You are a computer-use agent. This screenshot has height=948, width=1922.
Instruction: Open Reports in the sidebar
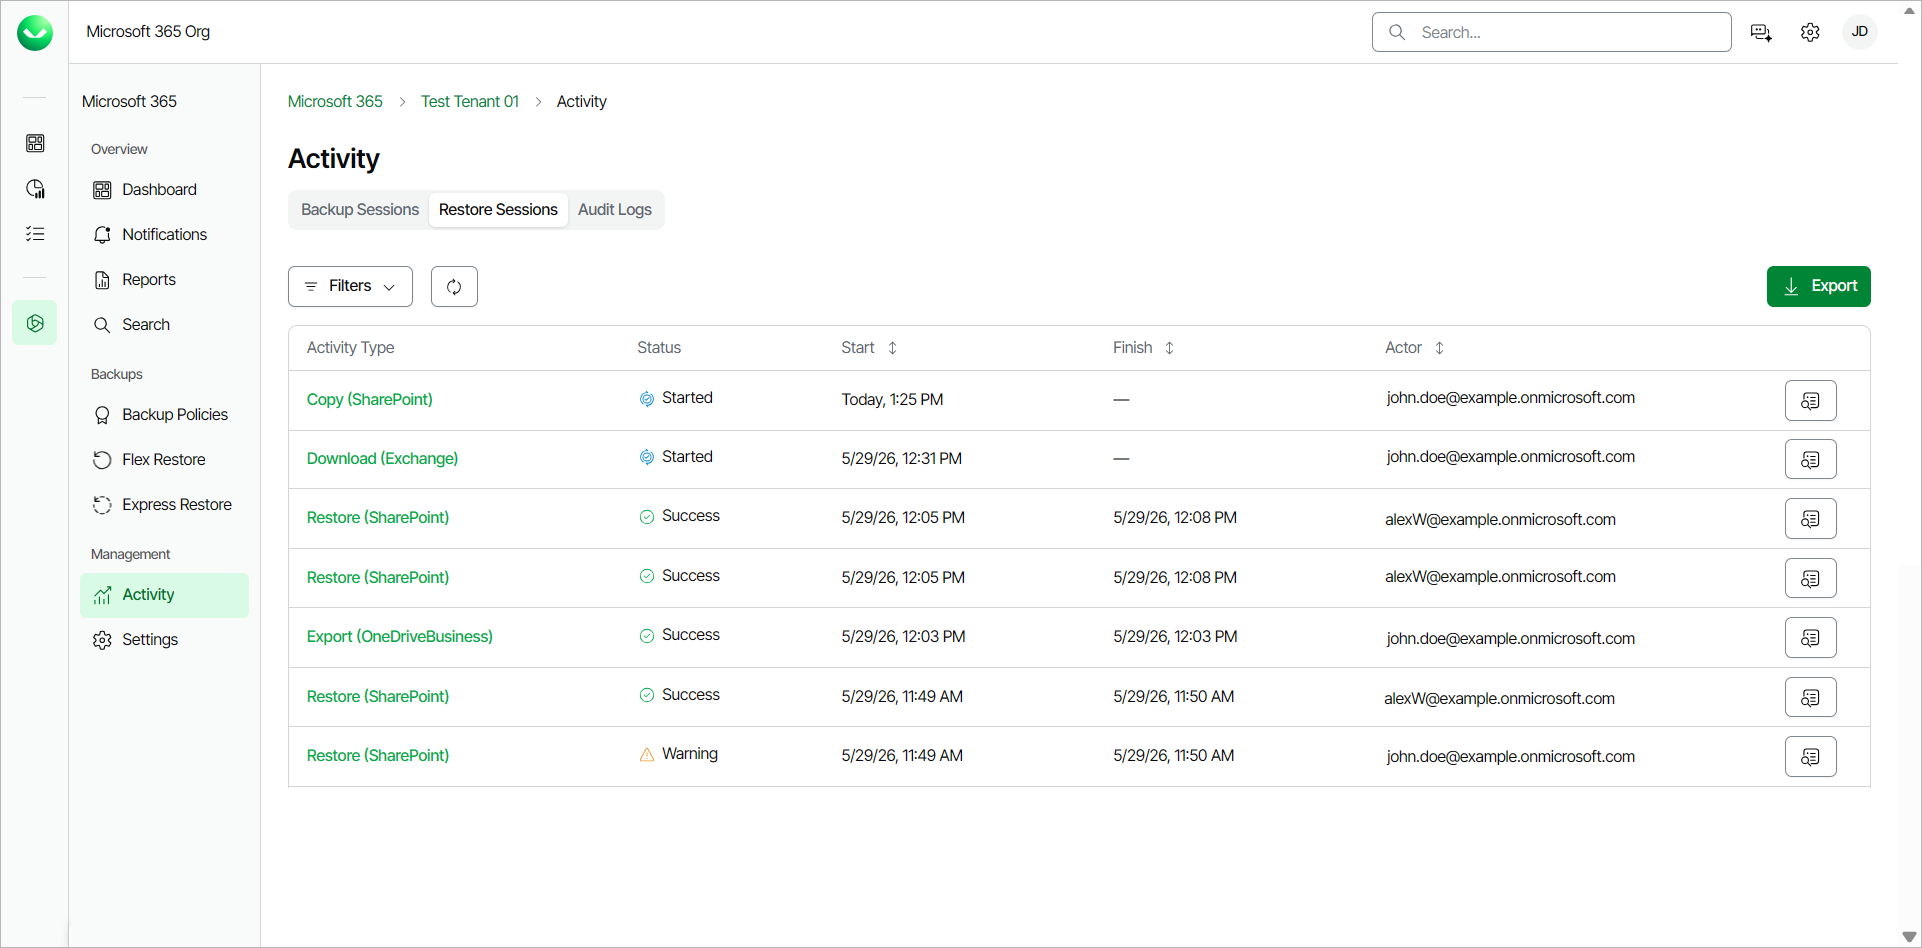click(164, 280)
